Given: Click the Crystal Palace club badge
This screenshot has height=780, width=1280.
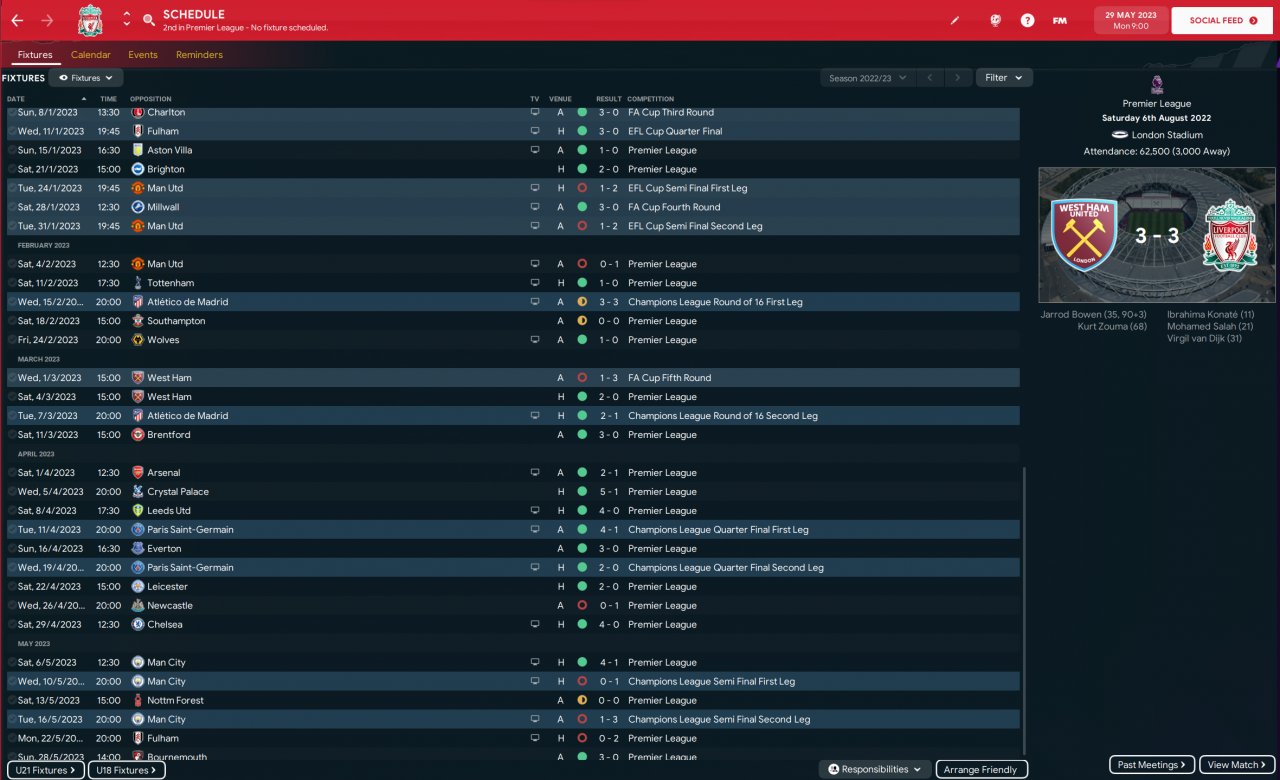Looking at the screenshot, I should click(x=138, y=492).
